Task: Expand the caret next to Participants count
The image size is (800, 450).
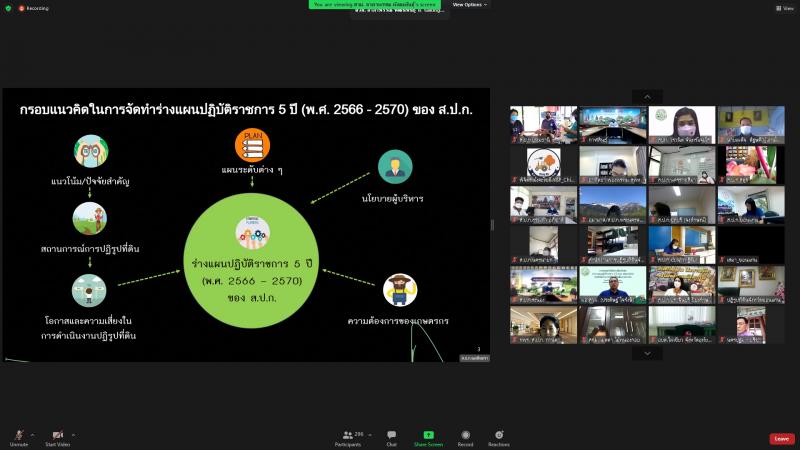Action: tap(370, 435)
